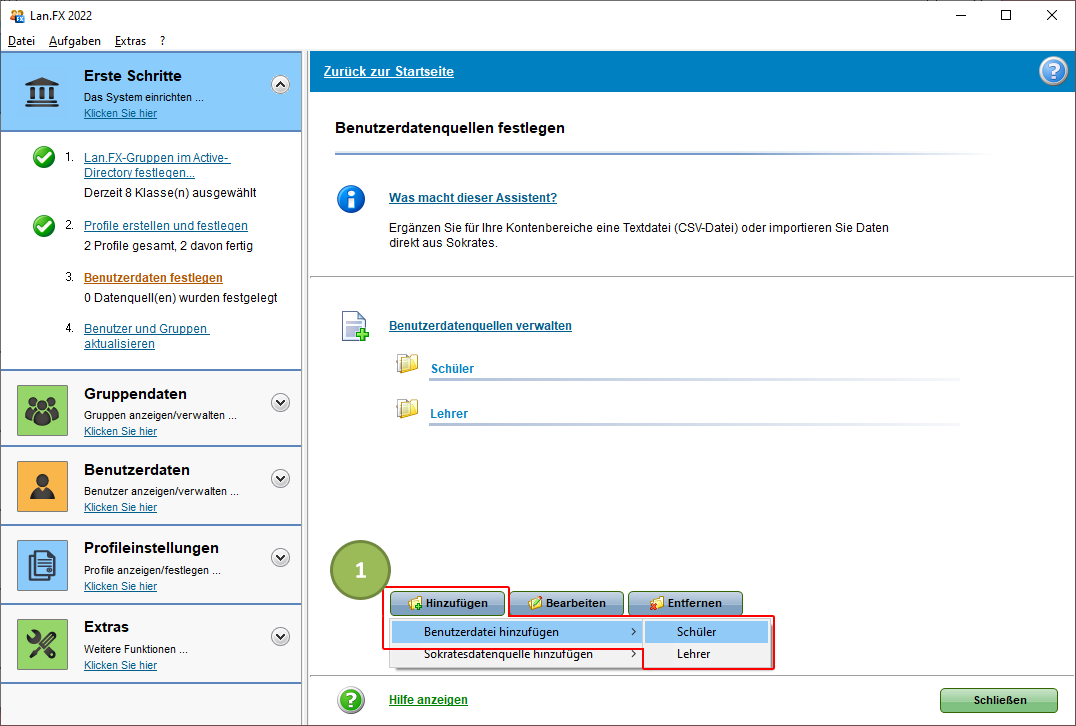Click the folder icon next to Schüler

click(x=407, y=363)
